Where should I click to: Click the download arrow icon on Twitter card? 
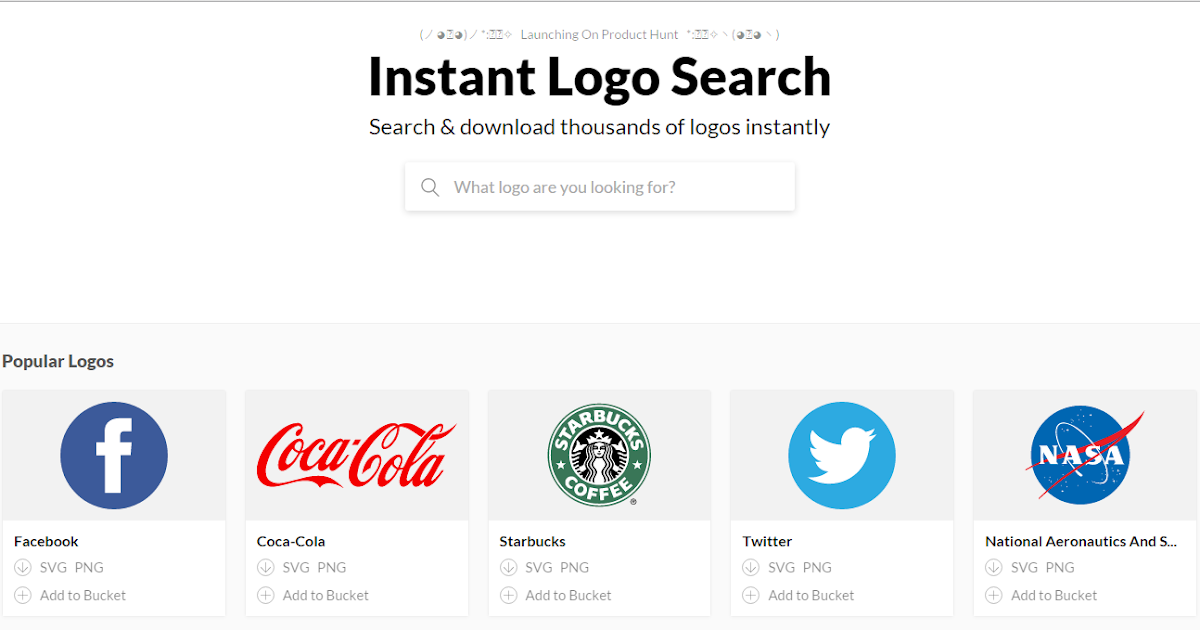750,567
